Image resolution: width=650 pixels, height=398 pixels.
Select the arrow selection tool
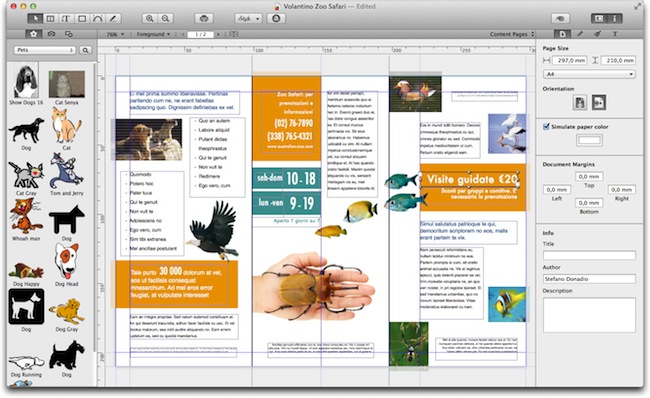35,19
